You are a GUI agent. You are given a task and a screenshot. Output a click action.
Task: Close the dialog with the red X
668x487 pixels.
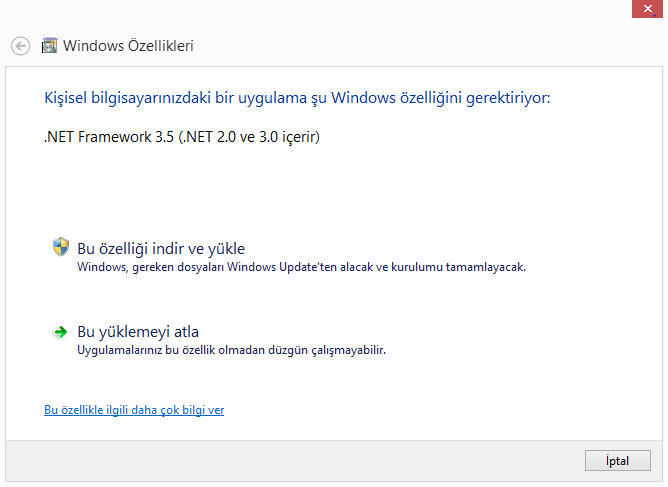[647, 9]
